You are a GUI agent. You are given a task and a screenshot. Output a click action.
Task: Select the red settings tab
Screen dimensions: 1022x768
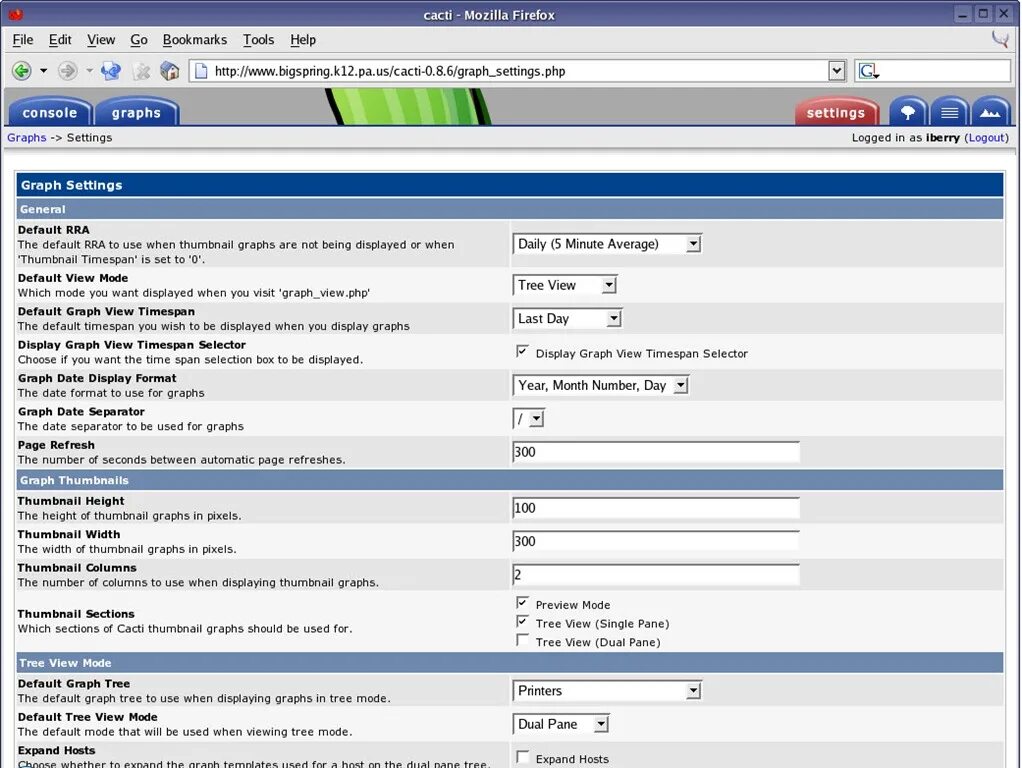[x=836, y=112]
